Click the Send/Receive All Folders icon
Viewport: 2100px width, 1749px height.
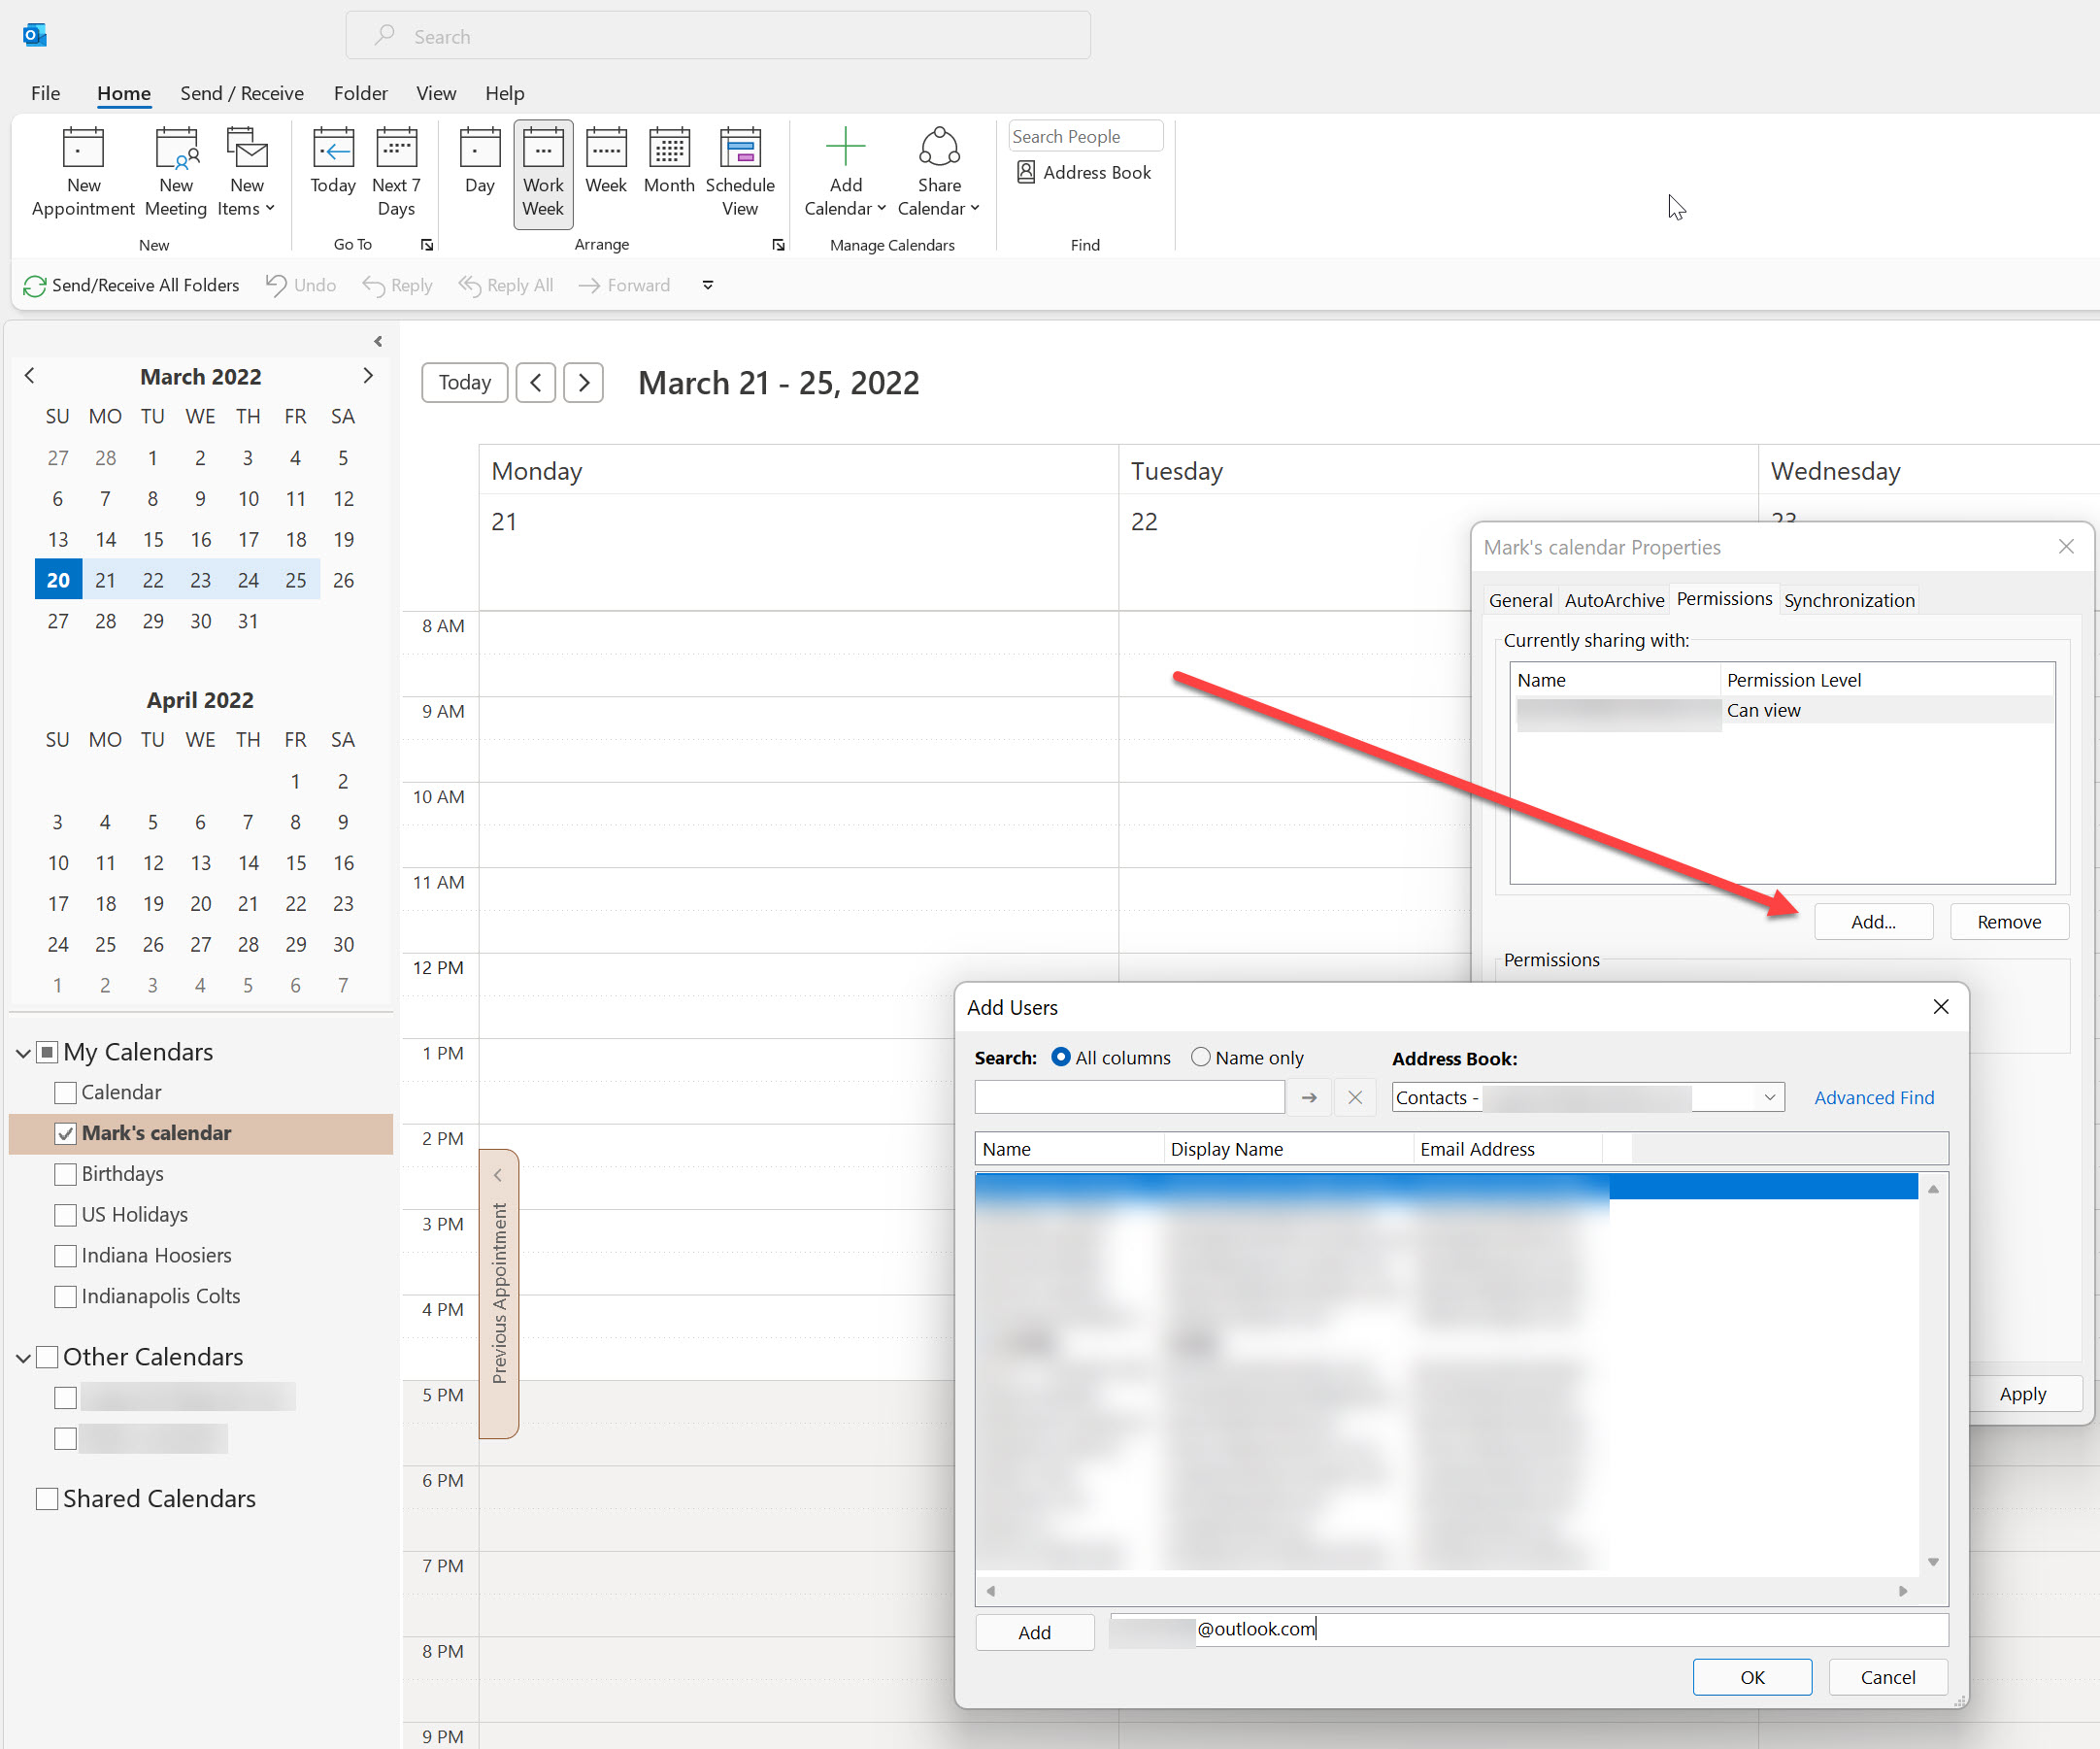(x=31, y=285)
